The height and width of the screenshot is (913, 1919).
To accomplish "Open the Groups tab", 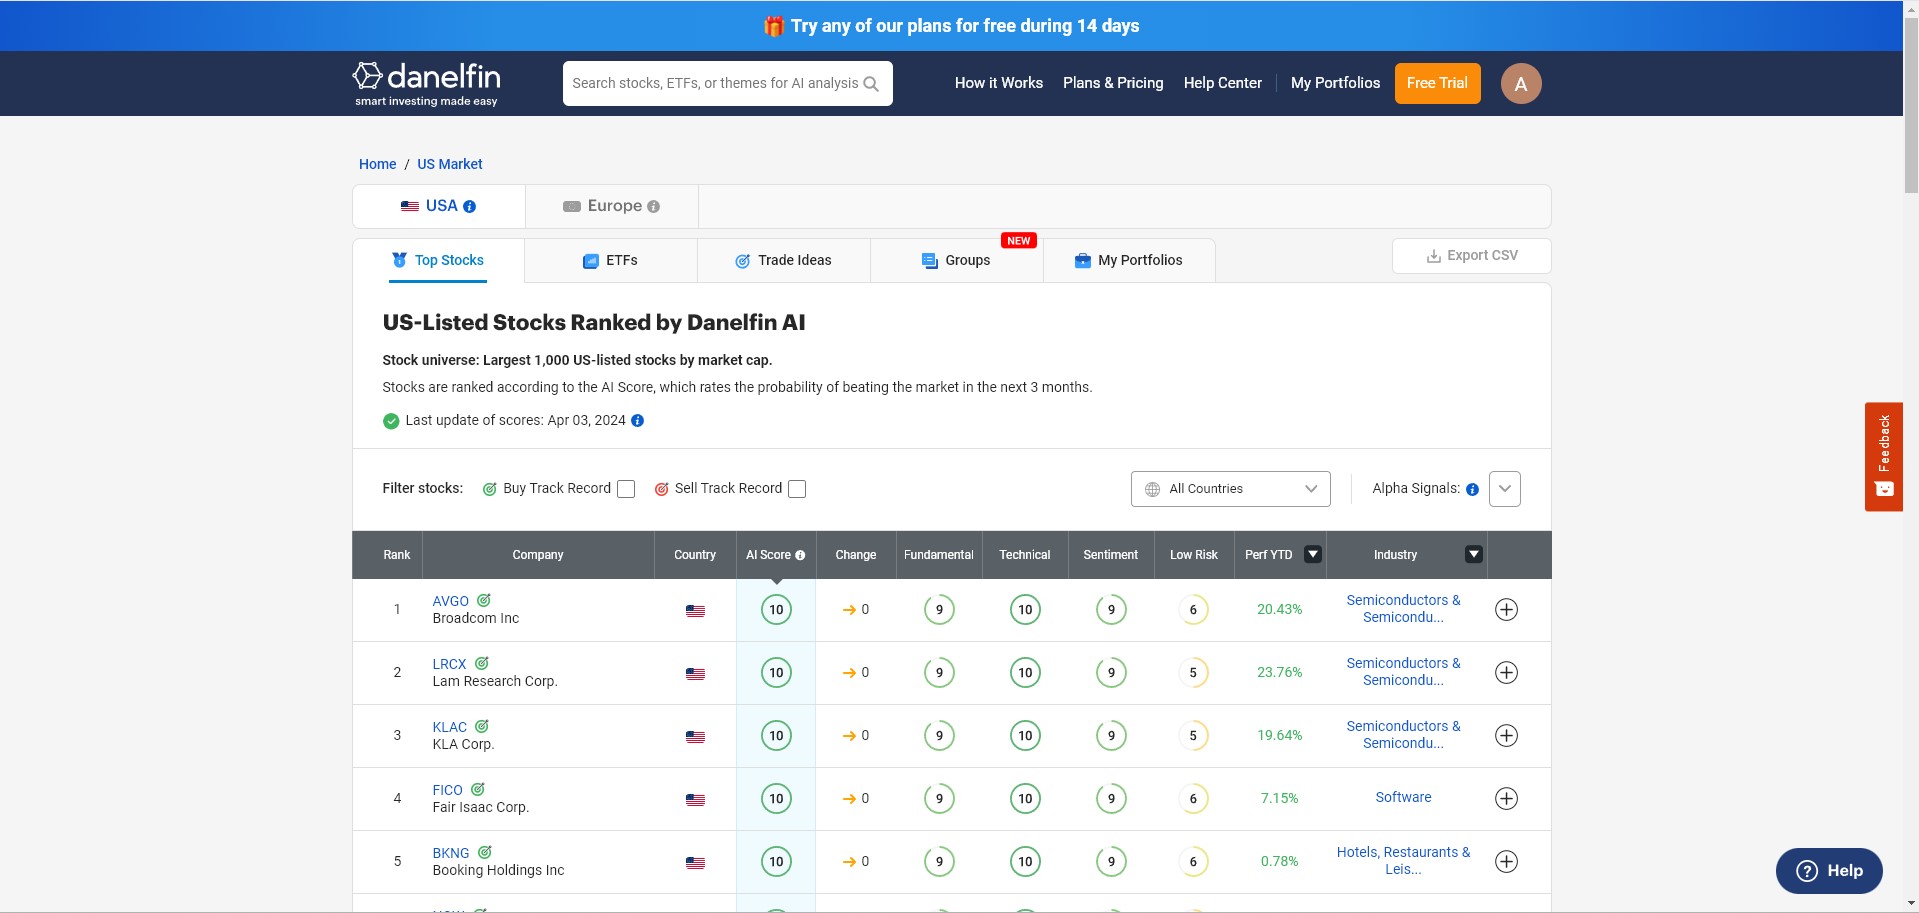I will tap(957, 261).
